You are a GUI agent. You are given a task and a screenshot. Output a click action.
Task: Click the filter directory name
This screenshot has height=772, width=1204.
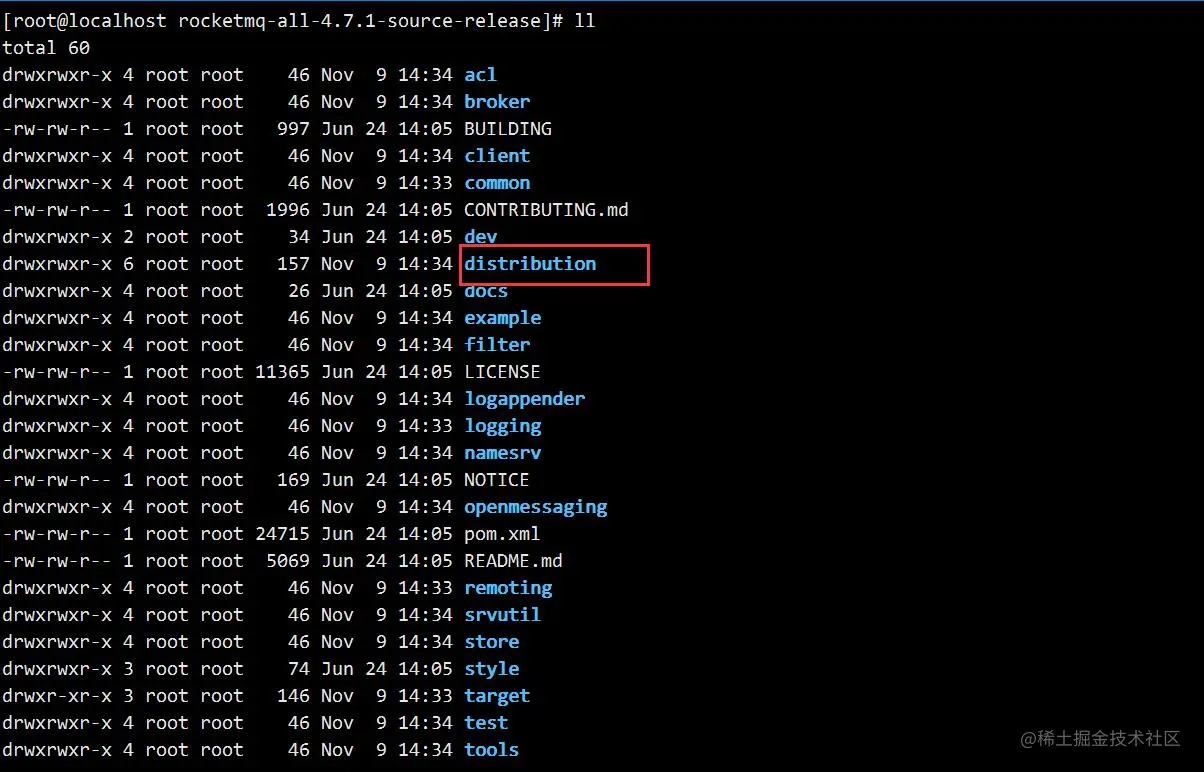(497, 345)
